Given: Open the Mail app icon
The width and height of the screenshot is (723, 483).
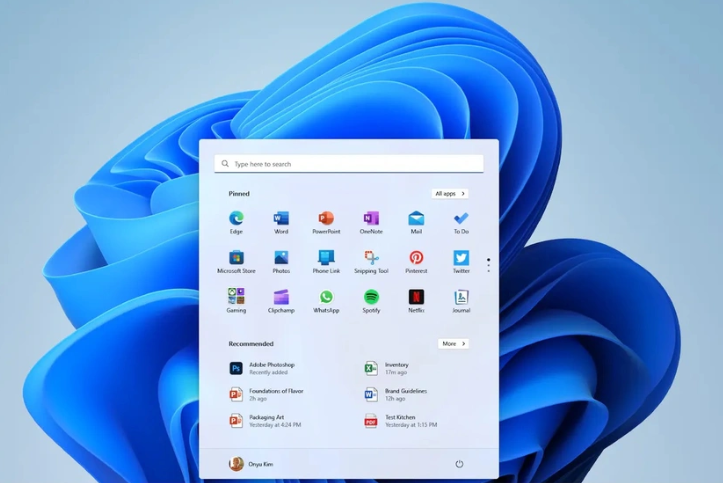Looking at the screenshot, I should pos(416,219).
